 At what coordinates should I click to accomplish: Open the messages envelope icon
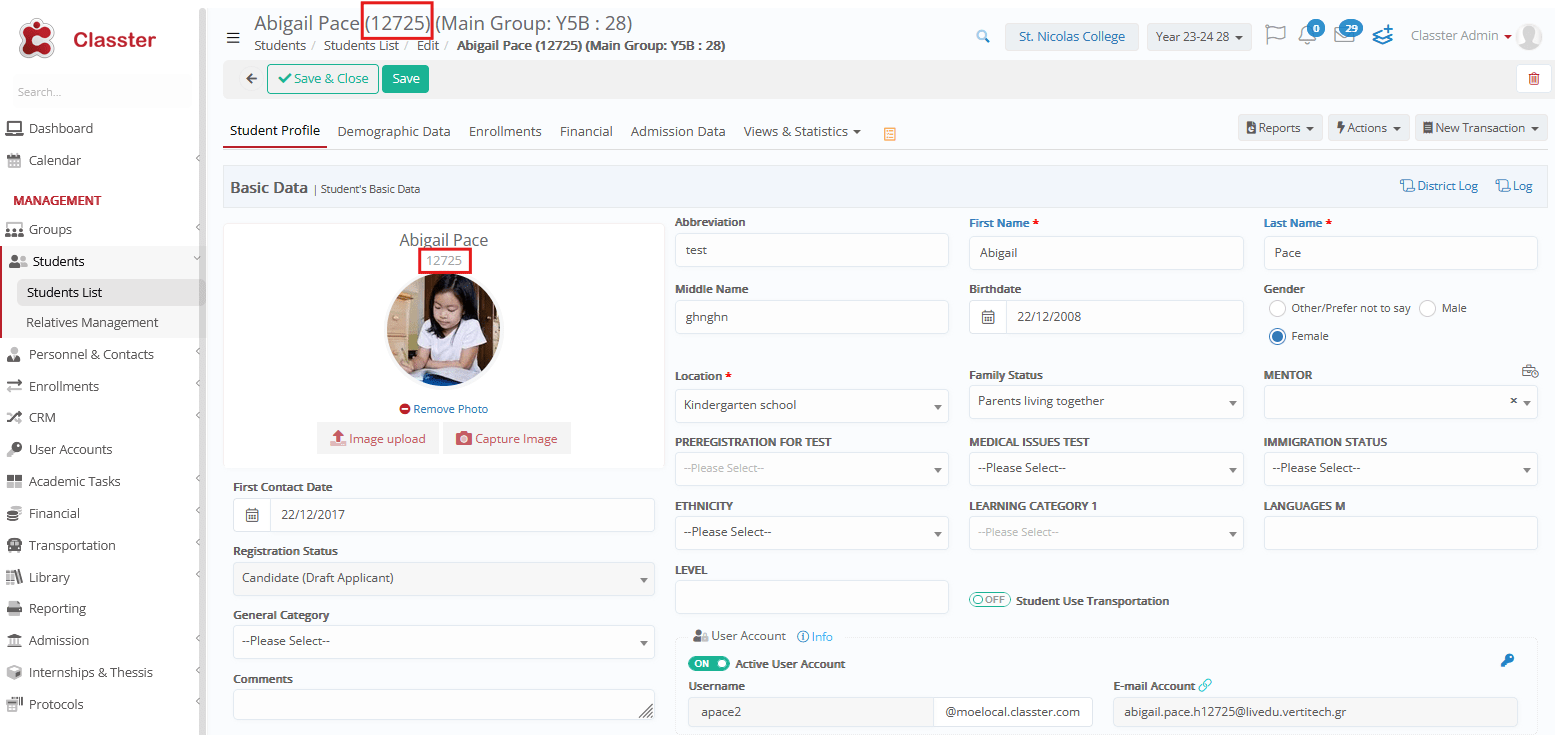(1344, 36)
